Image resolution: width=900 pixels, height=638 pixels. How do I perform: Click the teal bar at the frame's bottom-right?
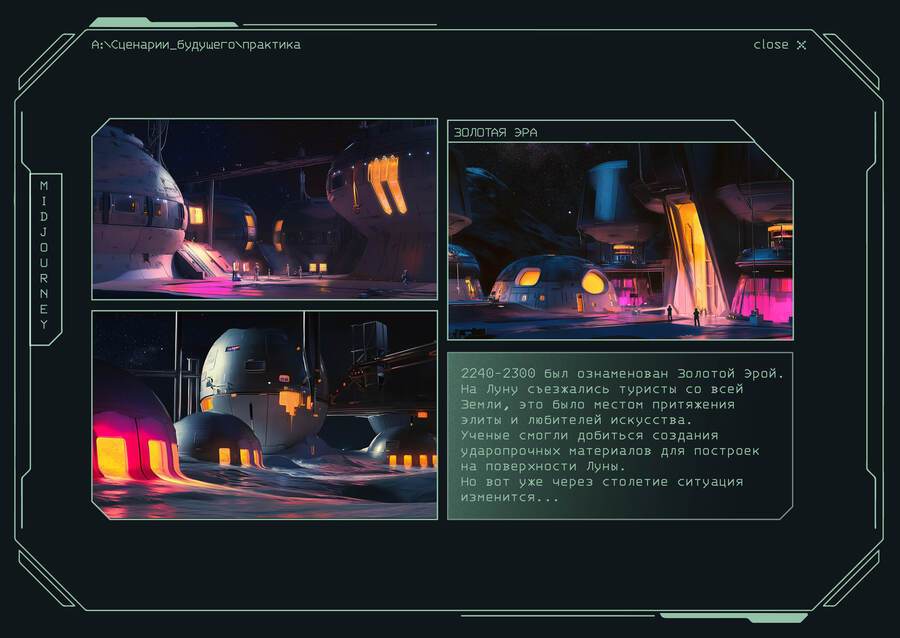(x=733, y=617)
